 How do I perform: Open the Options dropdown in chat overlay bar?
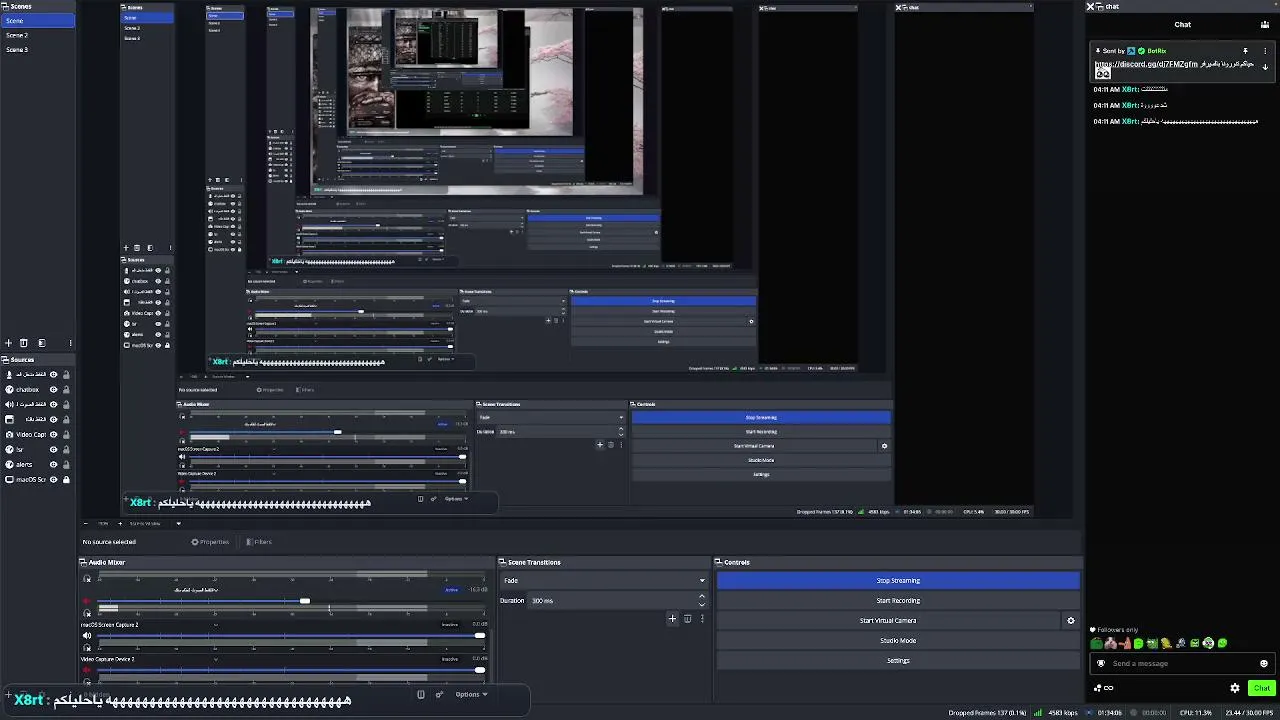[x=472, y=694]
